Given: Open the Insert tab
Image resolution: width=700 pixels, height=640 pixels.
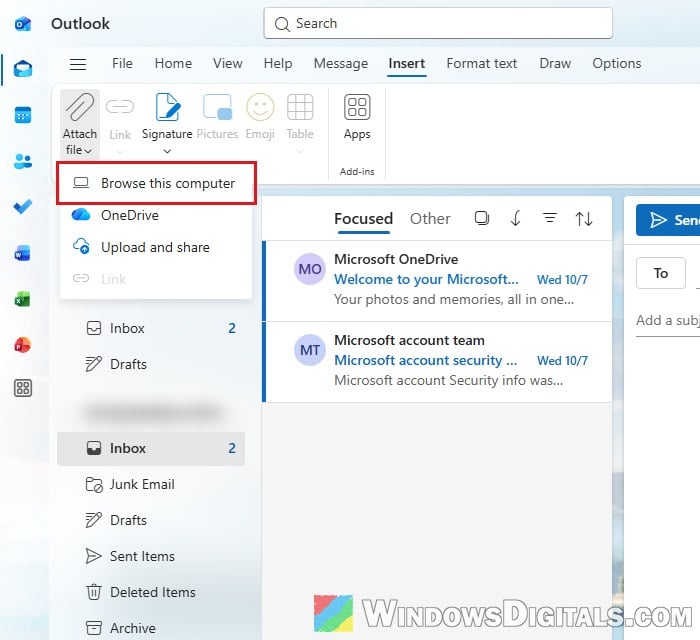Looking at the screenshot, I should [x=407, y=63].
